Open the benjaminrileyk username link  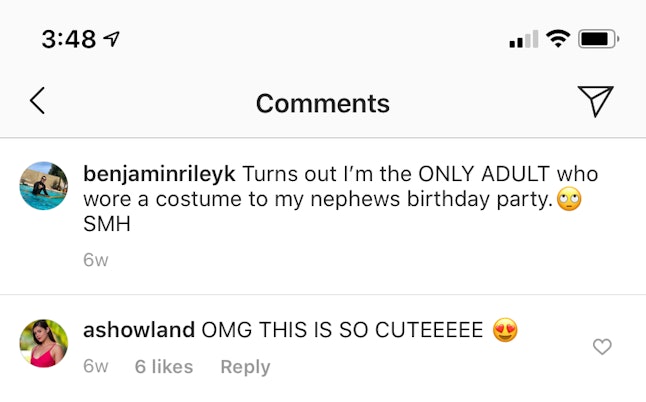pyautogui.click(x=159, y=173)
